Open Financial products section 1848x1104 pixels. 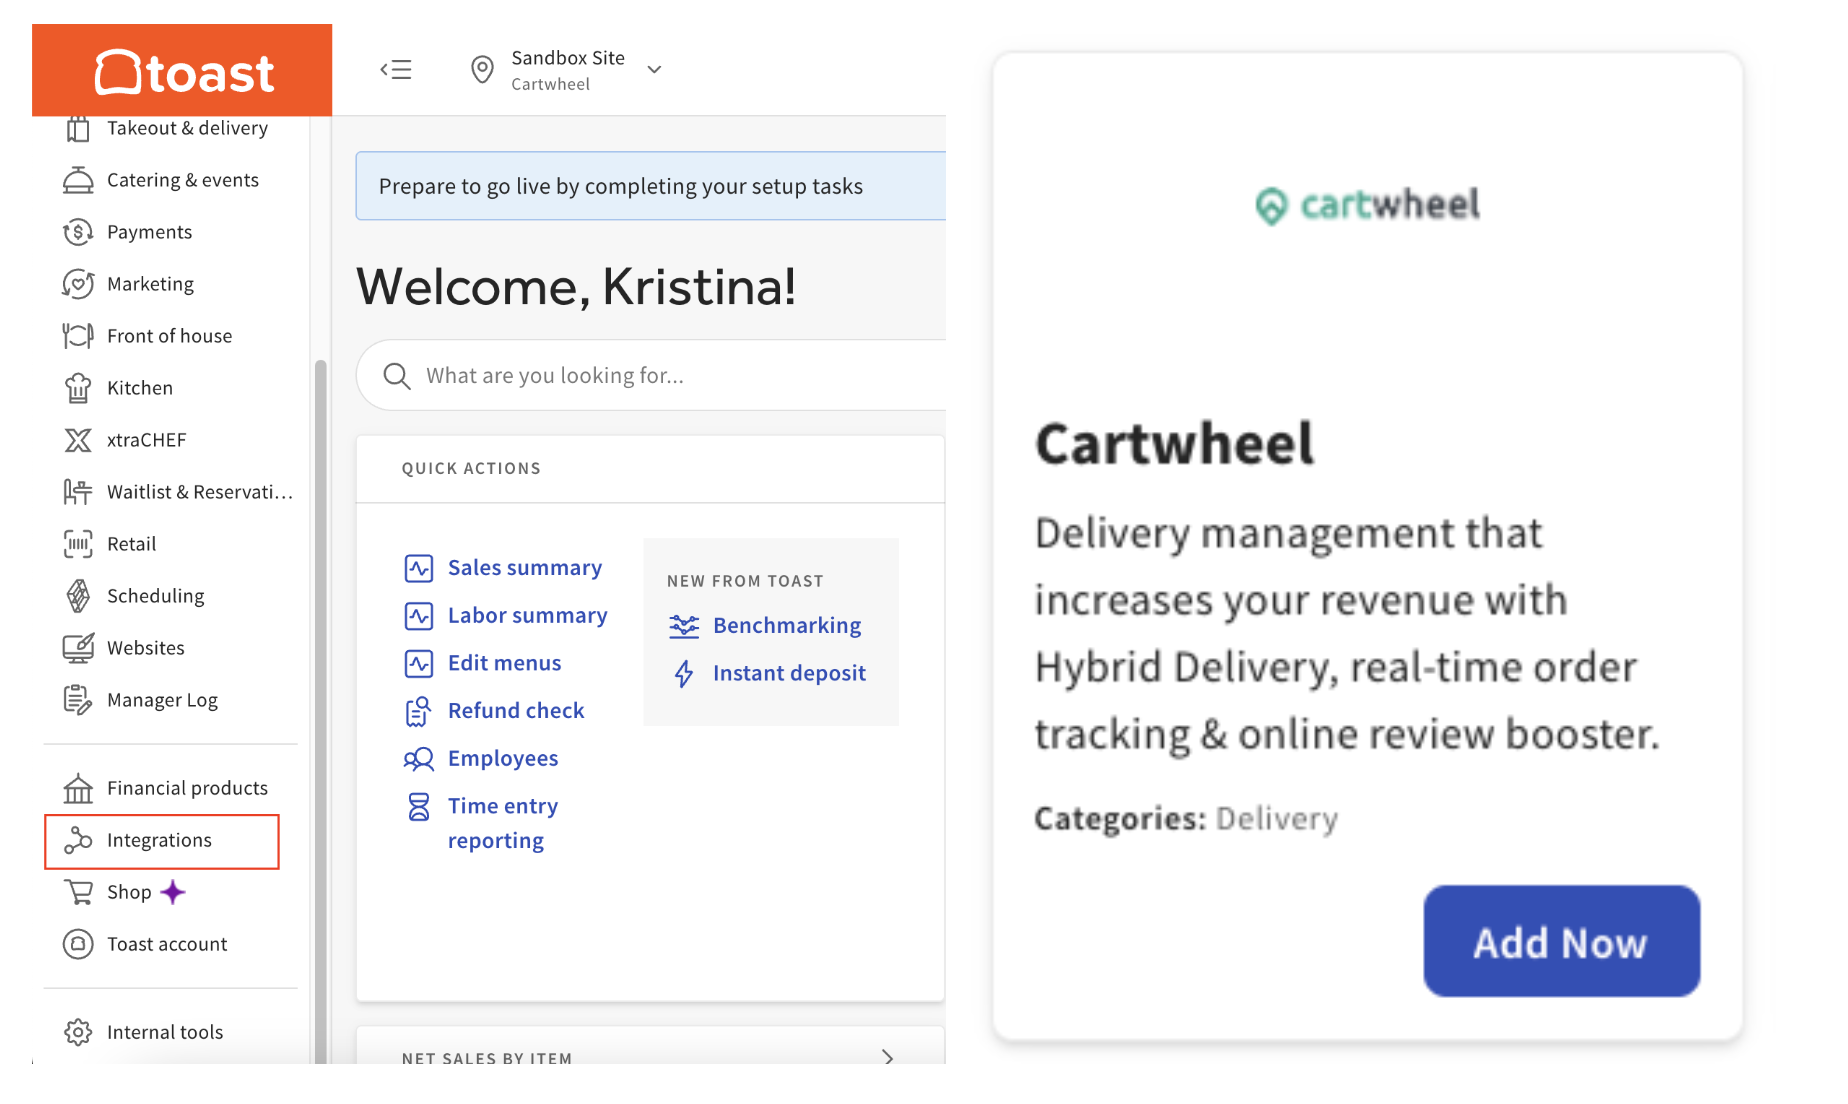pos(188,788)
